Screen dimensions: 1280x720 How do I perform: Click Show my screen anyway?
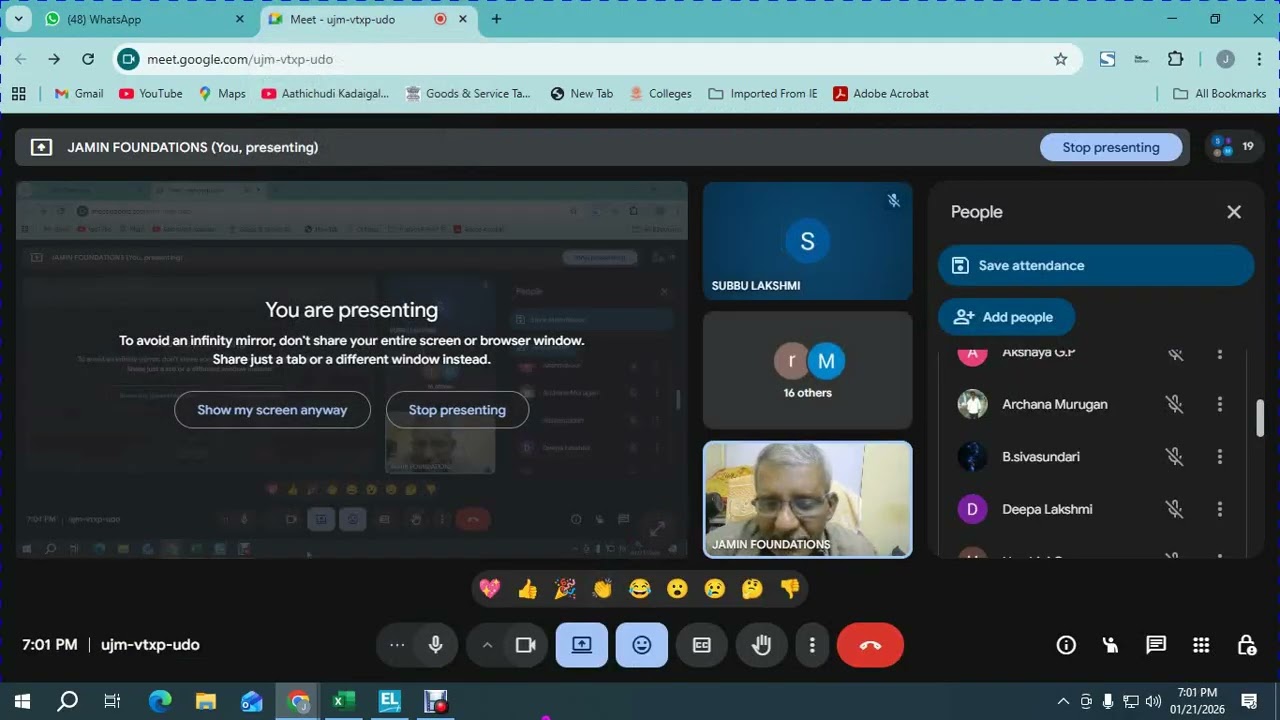[x=272, y=410]
